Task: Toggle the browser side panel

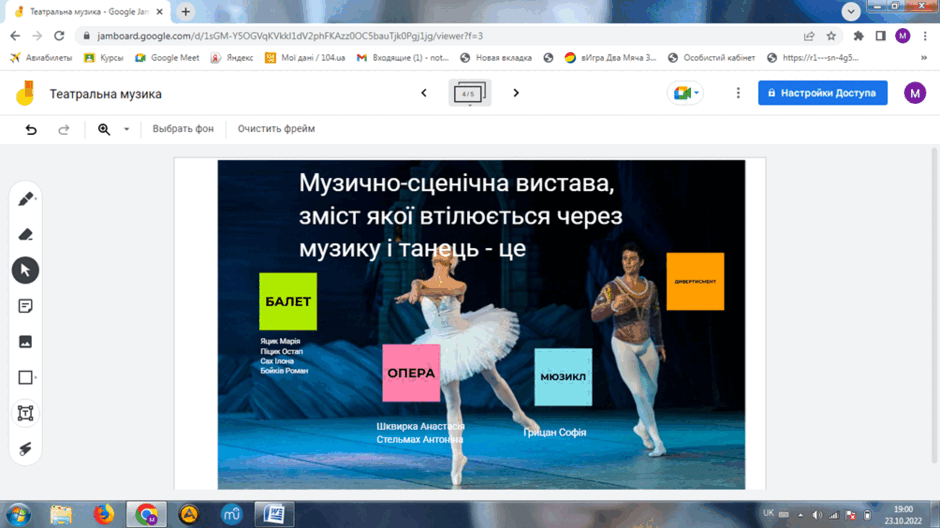Action: [x=880, y=36]
